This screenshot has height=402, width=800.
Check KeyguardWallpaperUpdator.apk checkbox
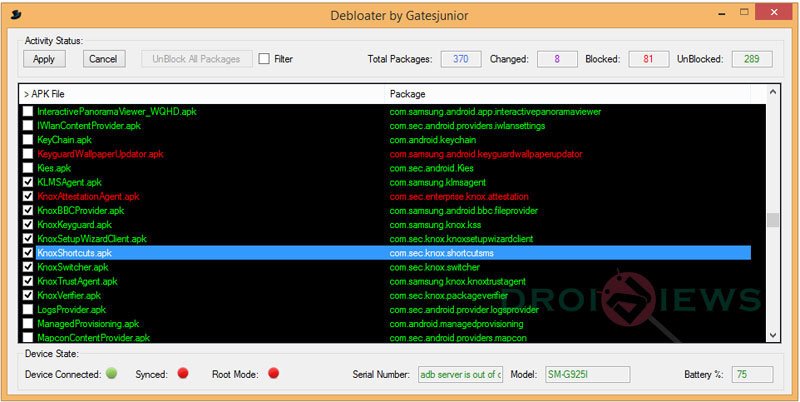(28, 154)
